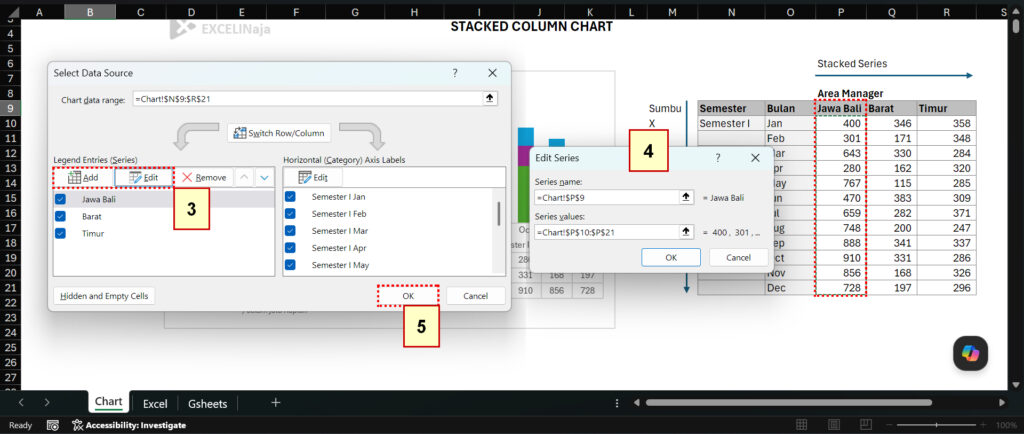The image size is (1024, 434).
Task: Click the three-dot sheet tab splitter handle
Action: (617, 403)
